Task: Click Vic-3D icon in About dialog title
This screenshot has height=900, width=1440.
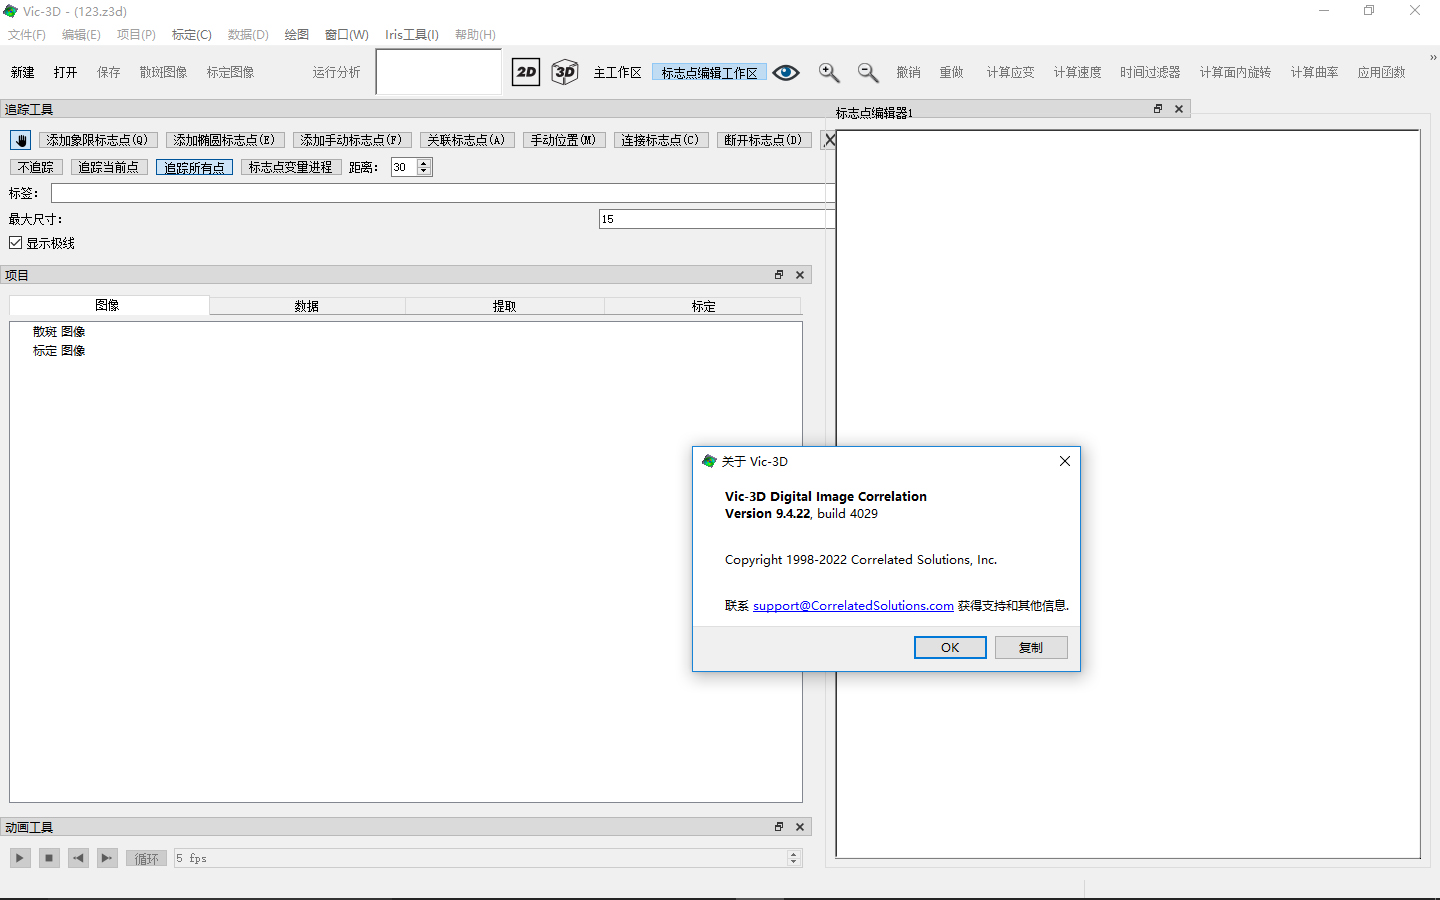Action: coord(709,461)
